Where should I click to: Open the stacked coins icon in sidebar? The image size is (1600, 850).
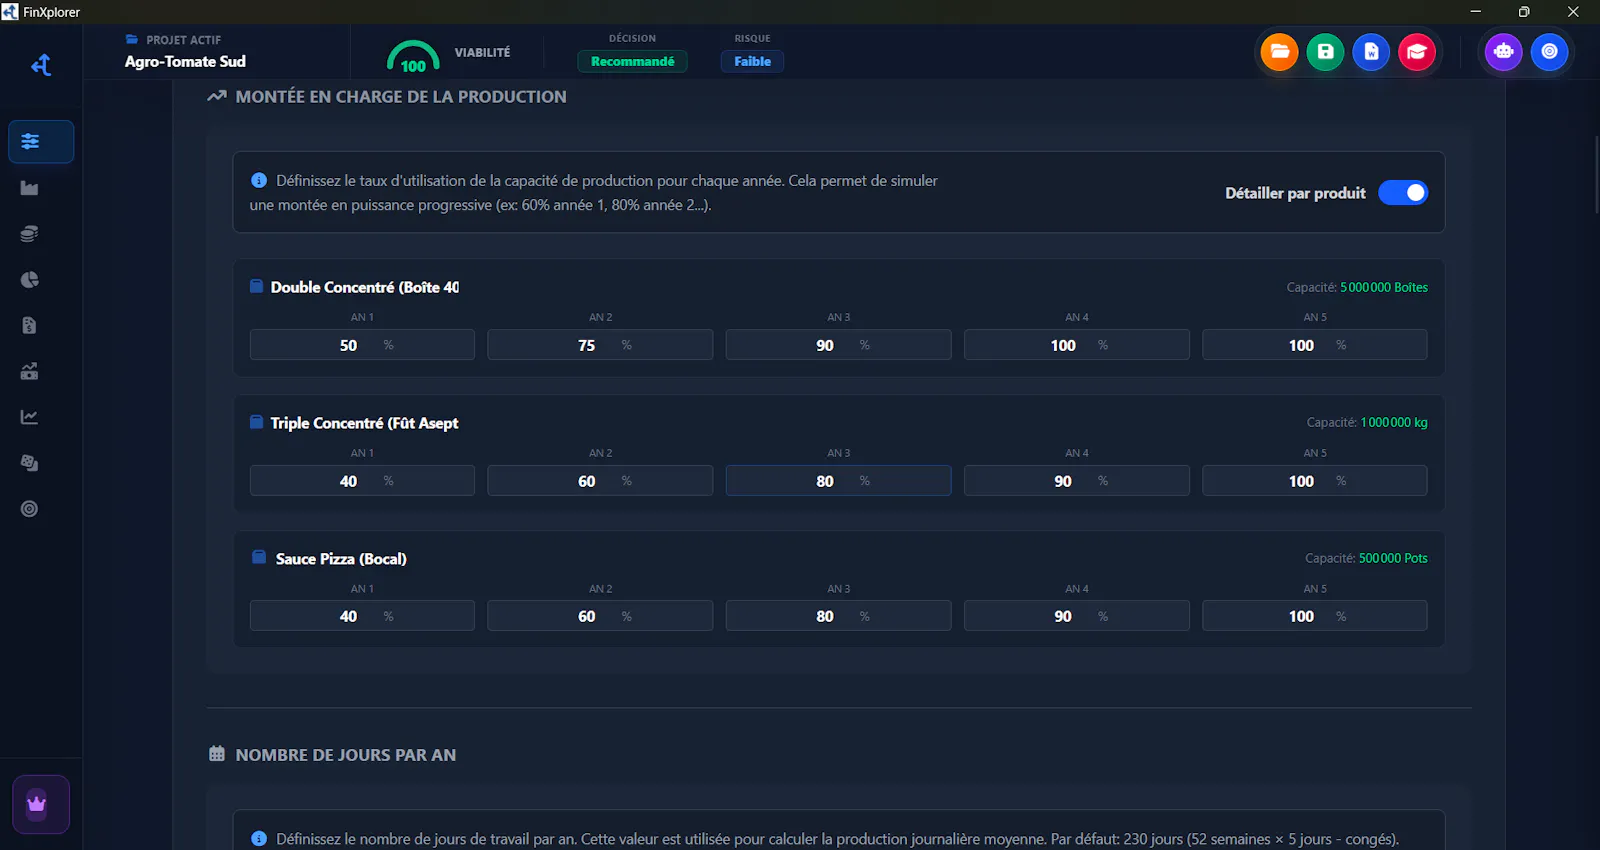(30, 234)
